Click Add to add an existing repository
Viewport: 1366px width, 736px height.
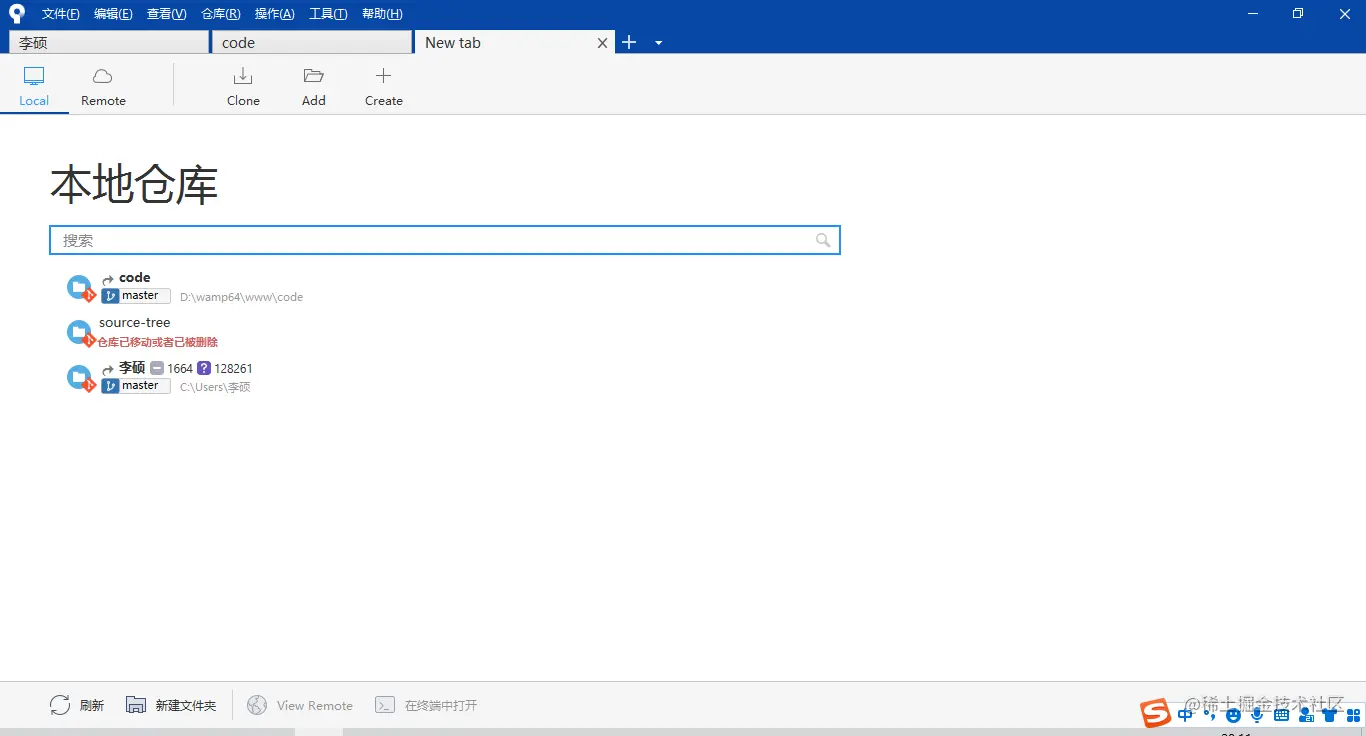[x=314, y=86]
